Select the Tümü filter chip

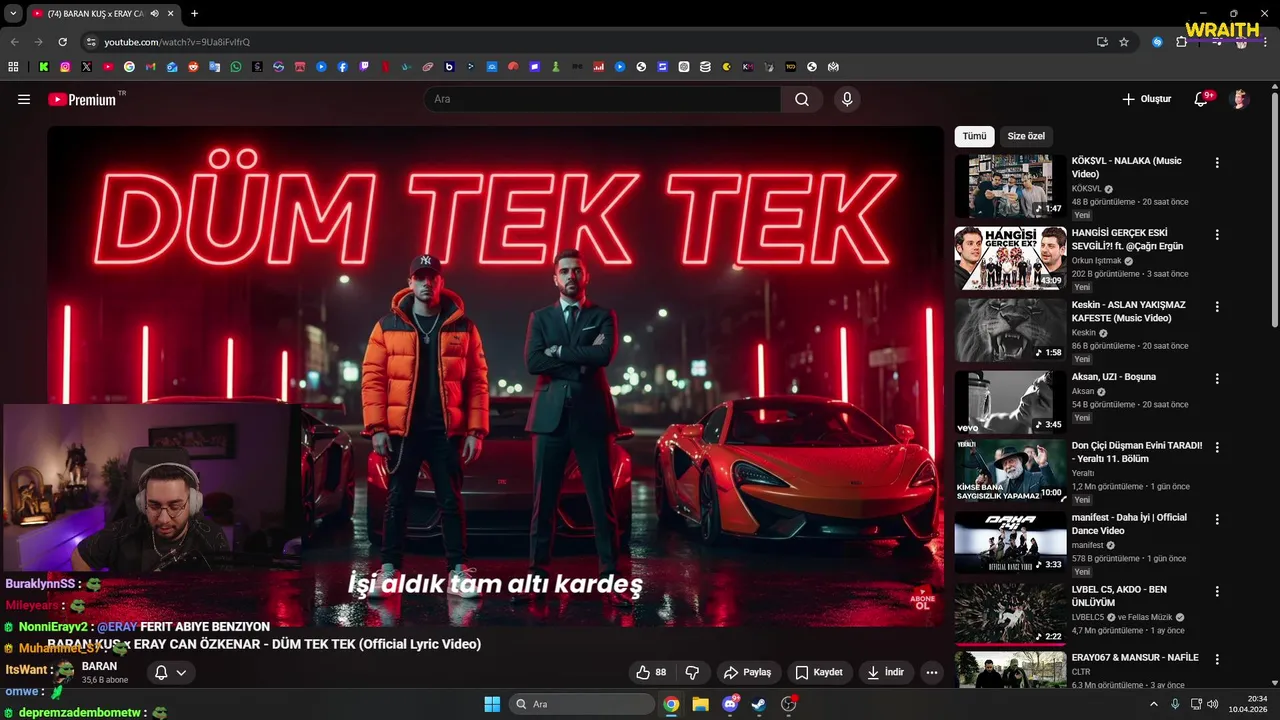pos(974,136)
